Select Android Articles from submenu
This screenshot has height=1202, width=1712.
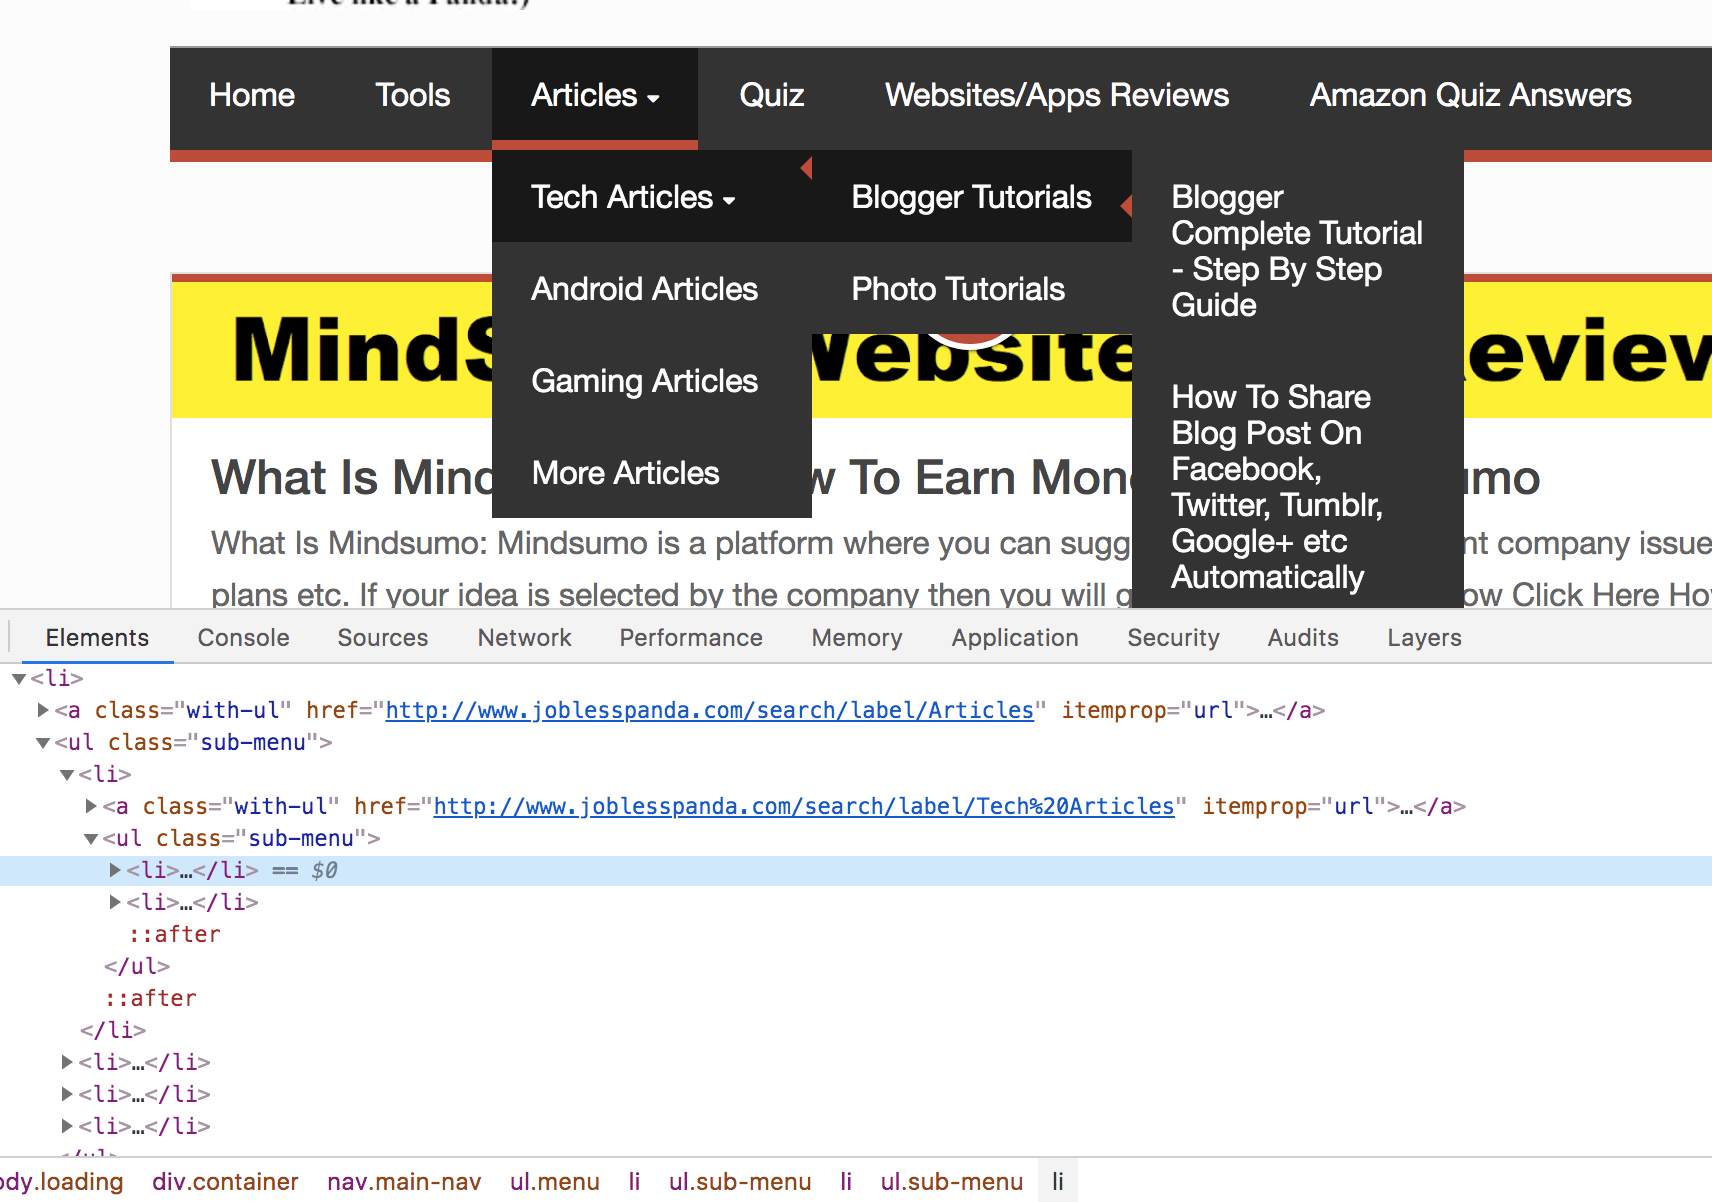click(644, 289)
